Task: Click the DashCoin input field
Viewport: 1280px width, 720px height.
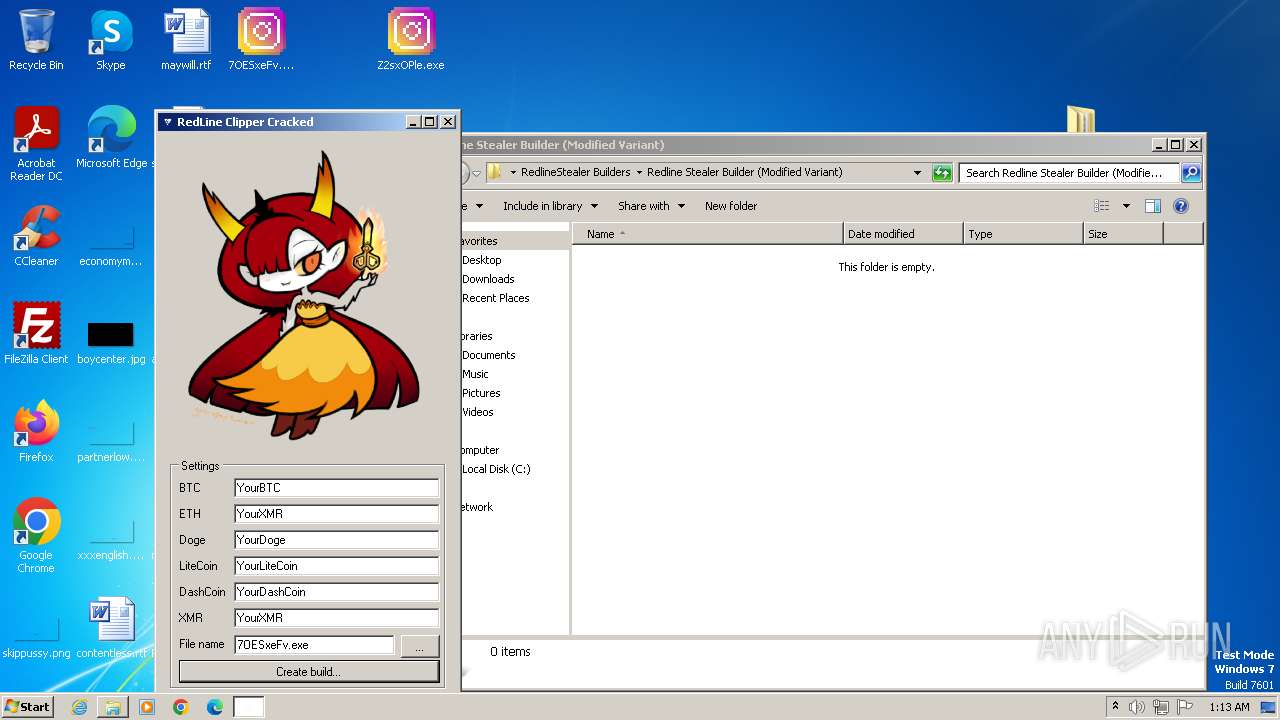Action: pos(337,592)
